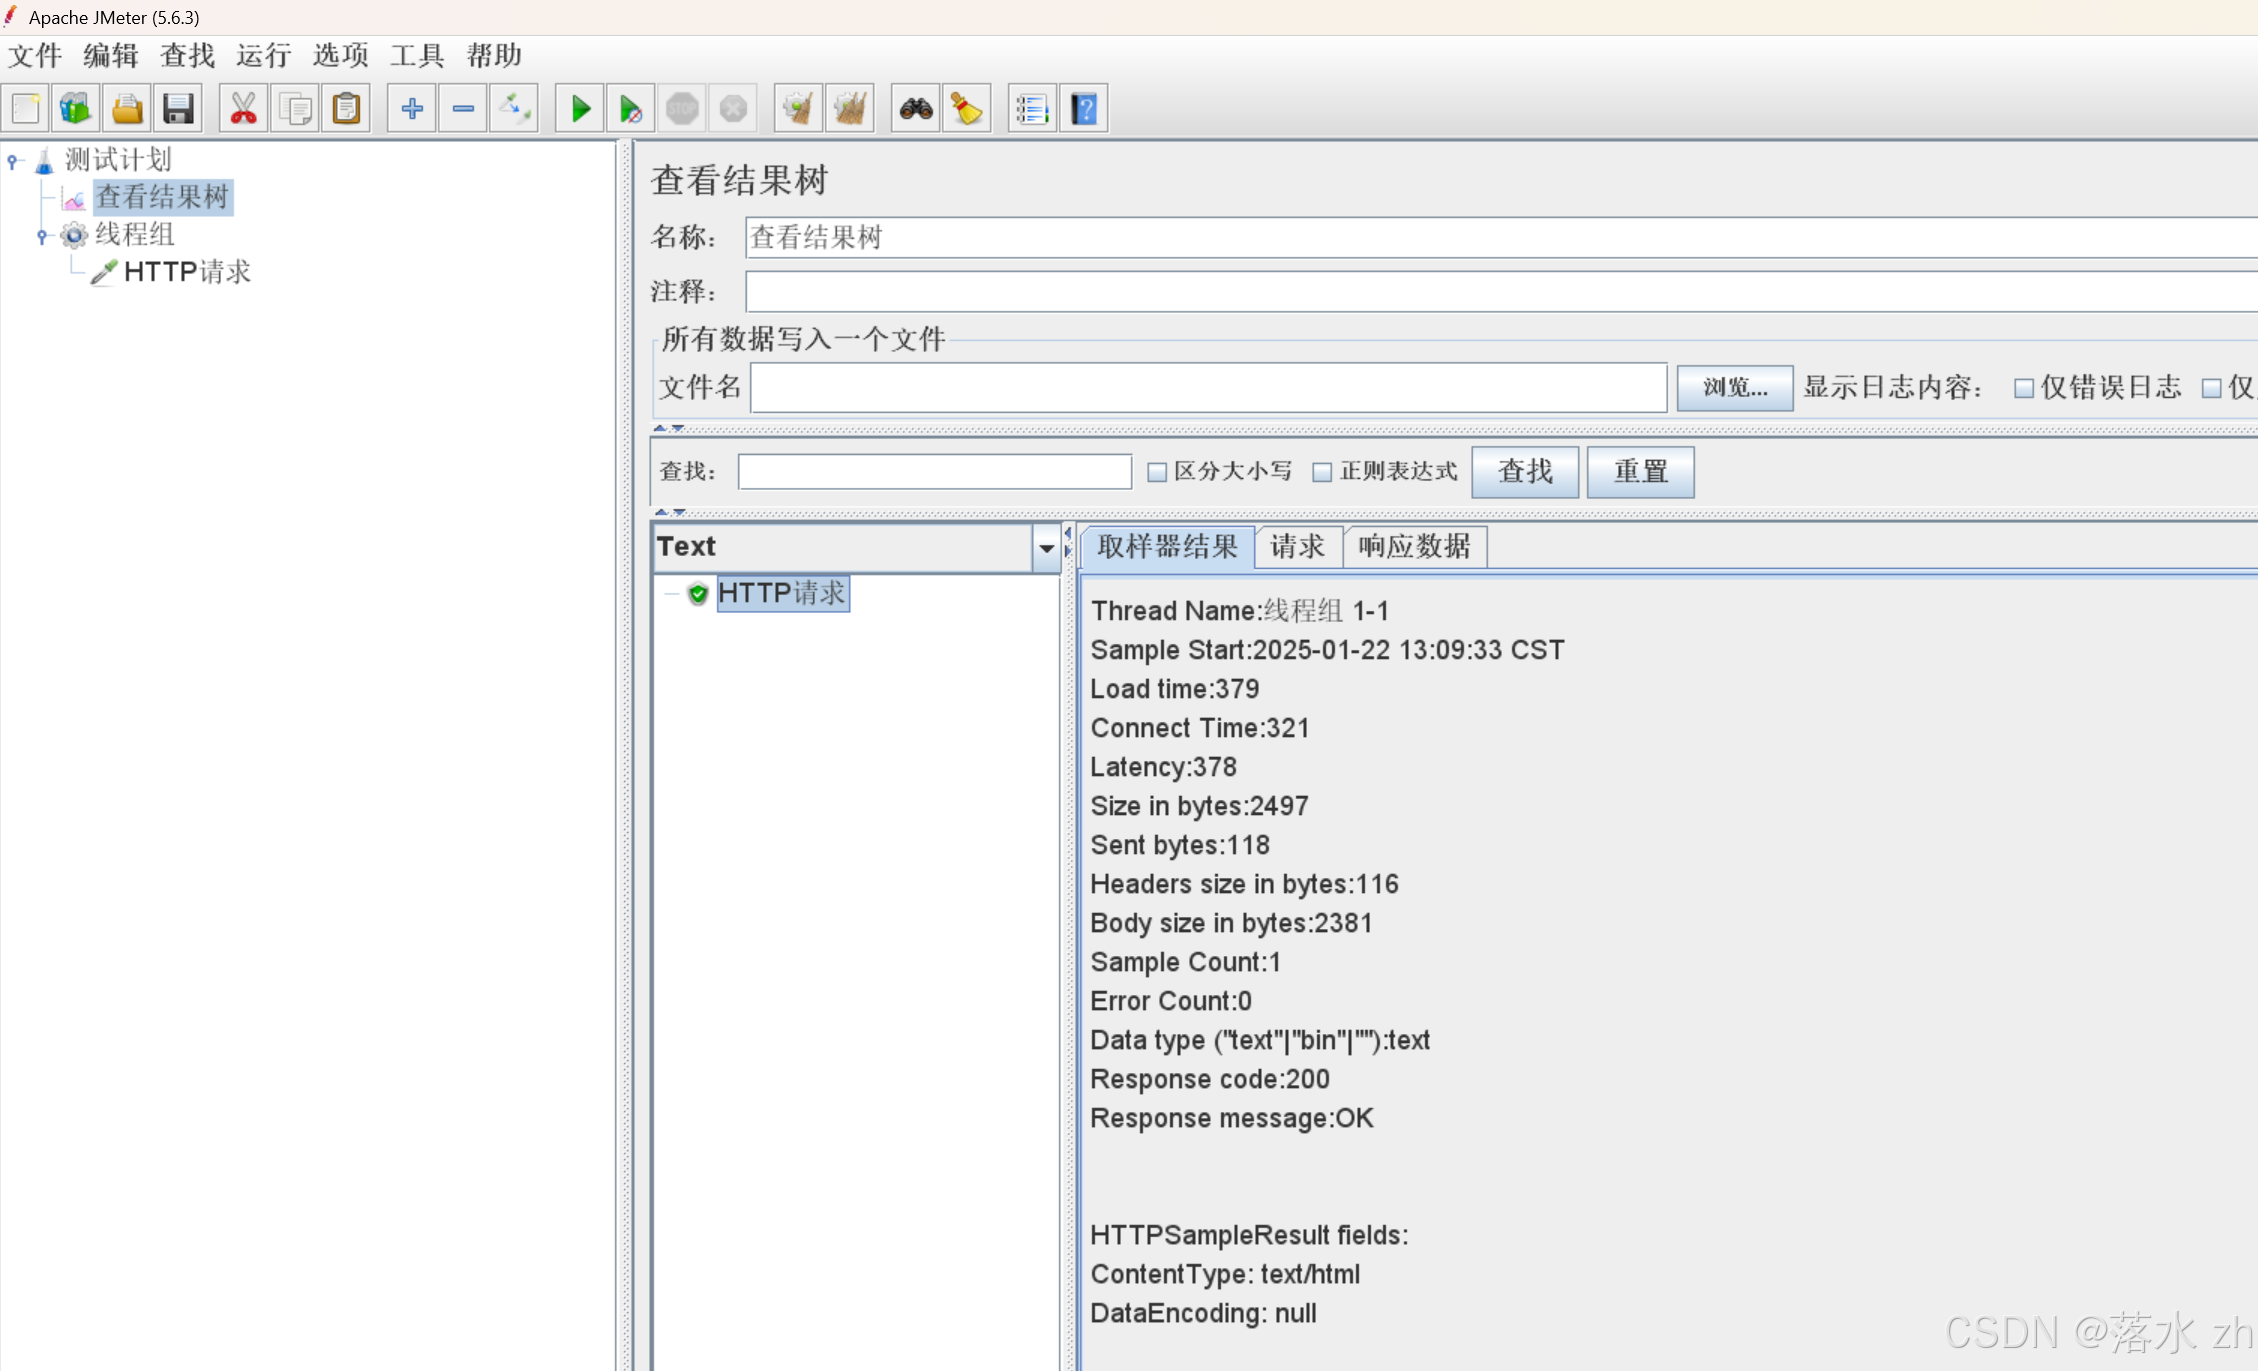Screen dimensions: 2258x1371
Task: Click the Cut scissors icon
Action: tap(243, 108)
